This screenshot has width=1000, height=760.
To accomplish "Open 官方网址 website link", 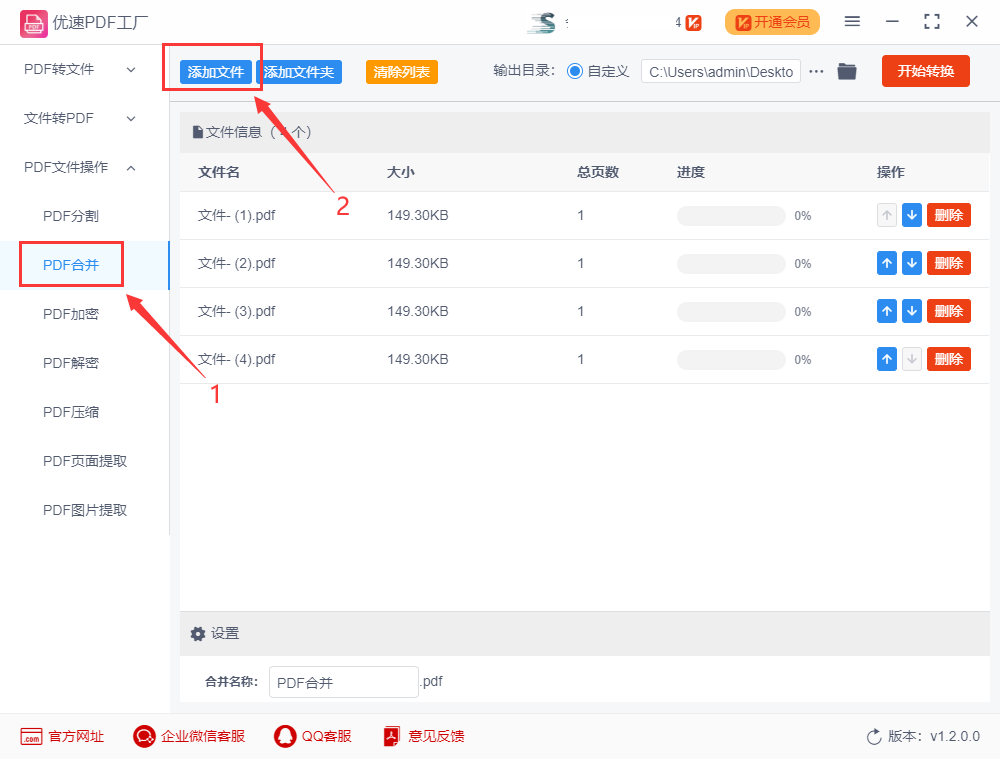I will 62,736.
